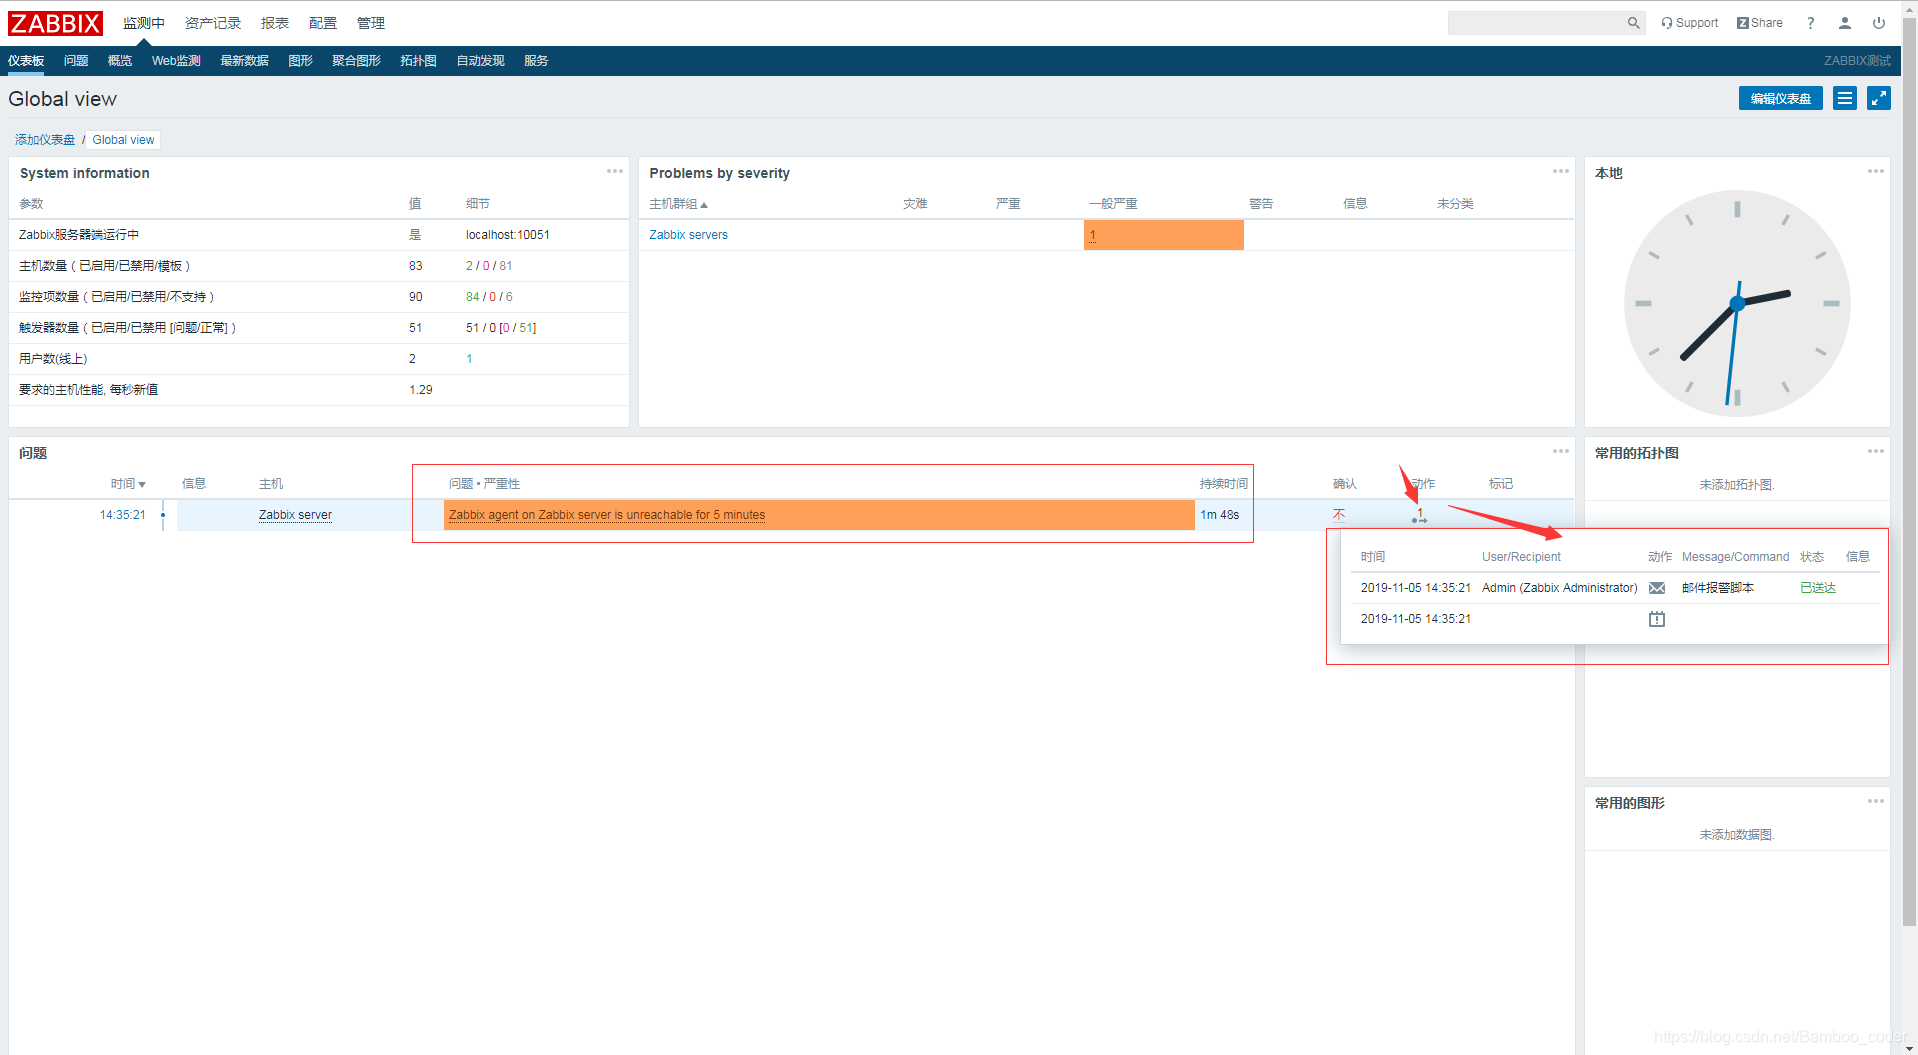Viewport: 1918px width, 1055px height.
Task: Select Web监测 submenu tab
Action: [x=176, y=61]
